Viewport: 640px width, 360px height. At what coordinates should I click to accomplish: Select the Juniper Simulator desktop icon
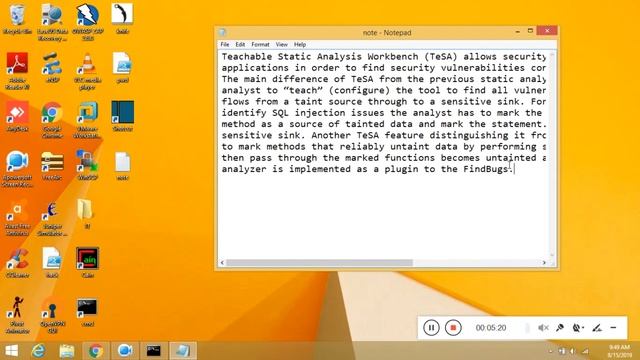[x=52, y=218]
